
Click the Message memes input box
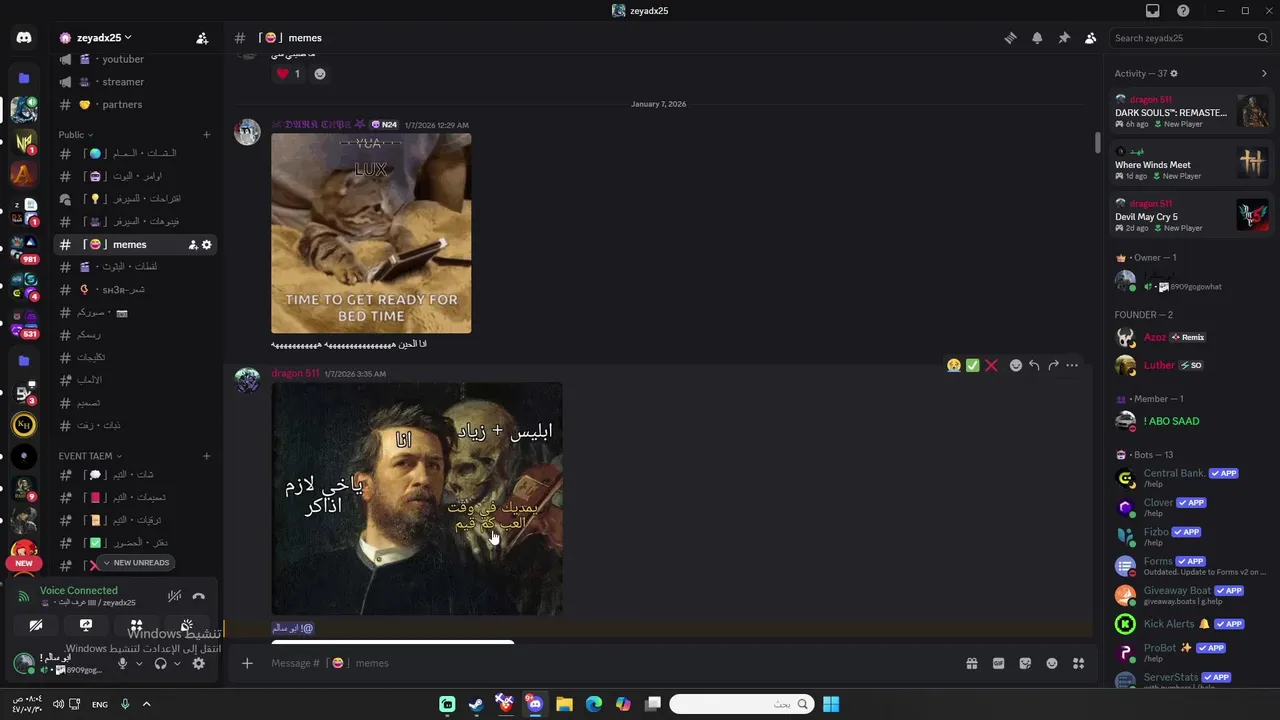click(x=600, y=663)
